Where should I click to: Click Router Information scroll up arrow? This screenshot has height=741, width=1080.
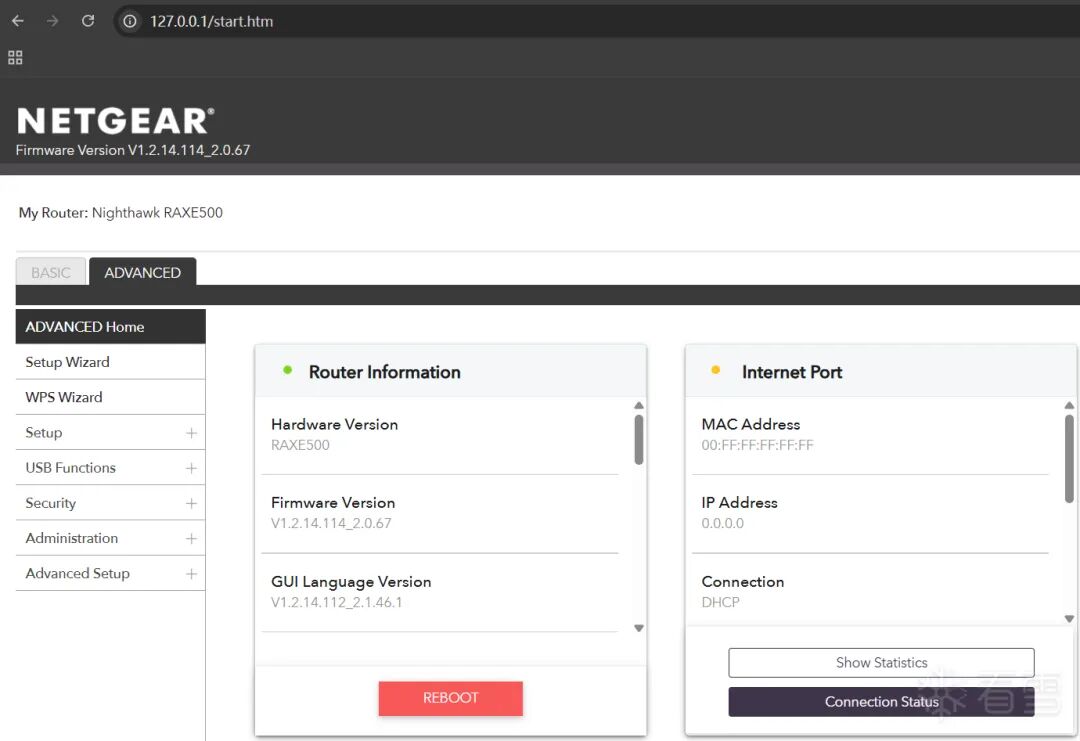pos(638,406)
